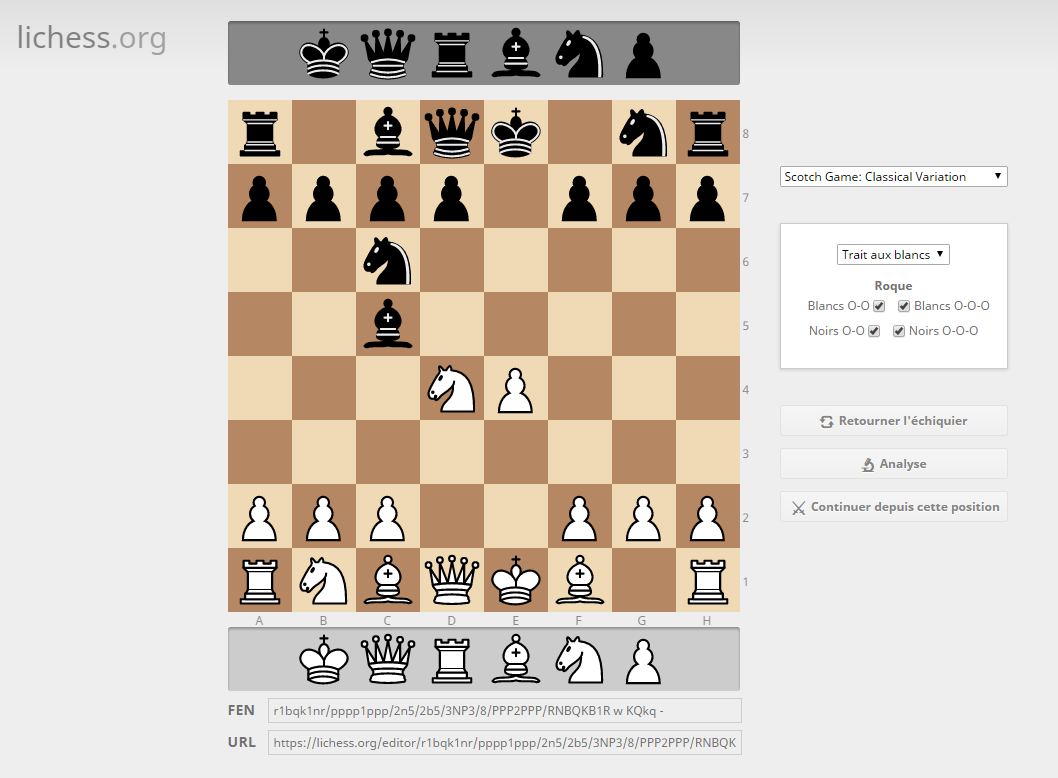This screenshot has width=1058, height=778.
Task: Open the Trait aux blancs dropdown
Action: 893,254
